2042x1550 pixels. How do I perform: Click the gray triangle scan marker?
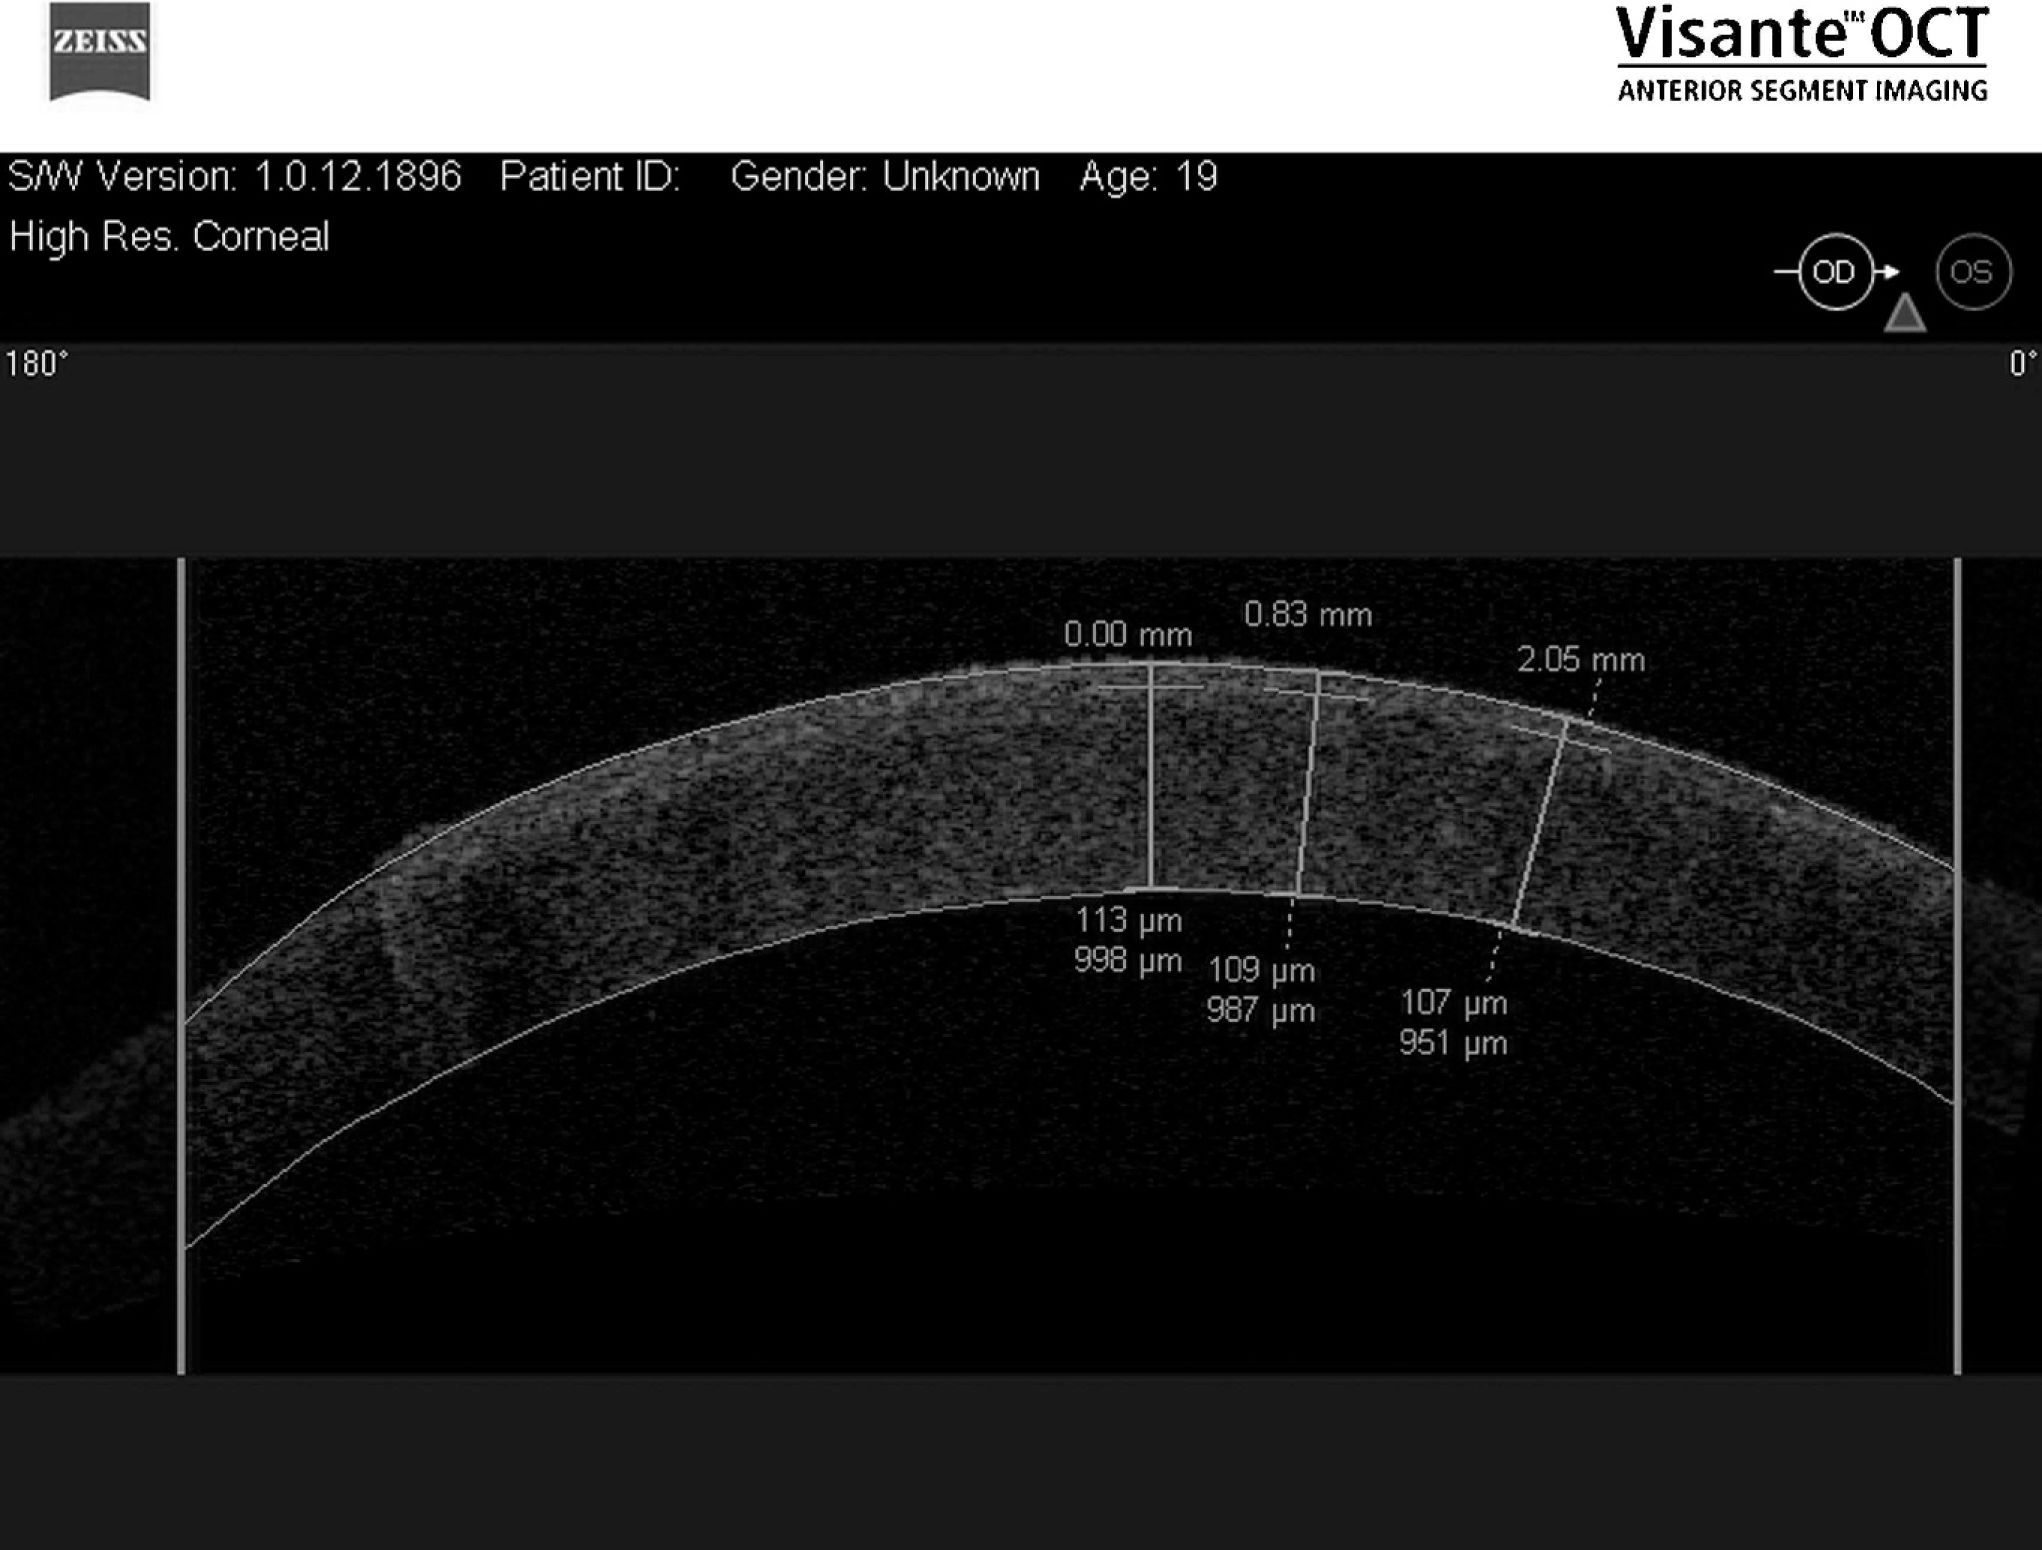click(1905, 314)
